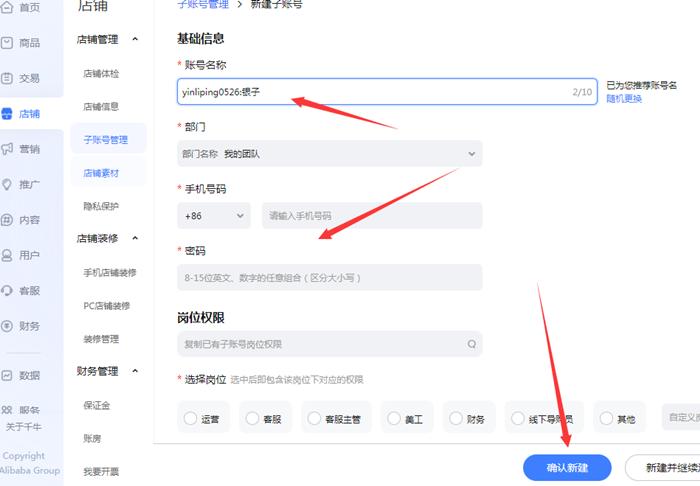Click the 确认新建 confirm button

(567, 468)
